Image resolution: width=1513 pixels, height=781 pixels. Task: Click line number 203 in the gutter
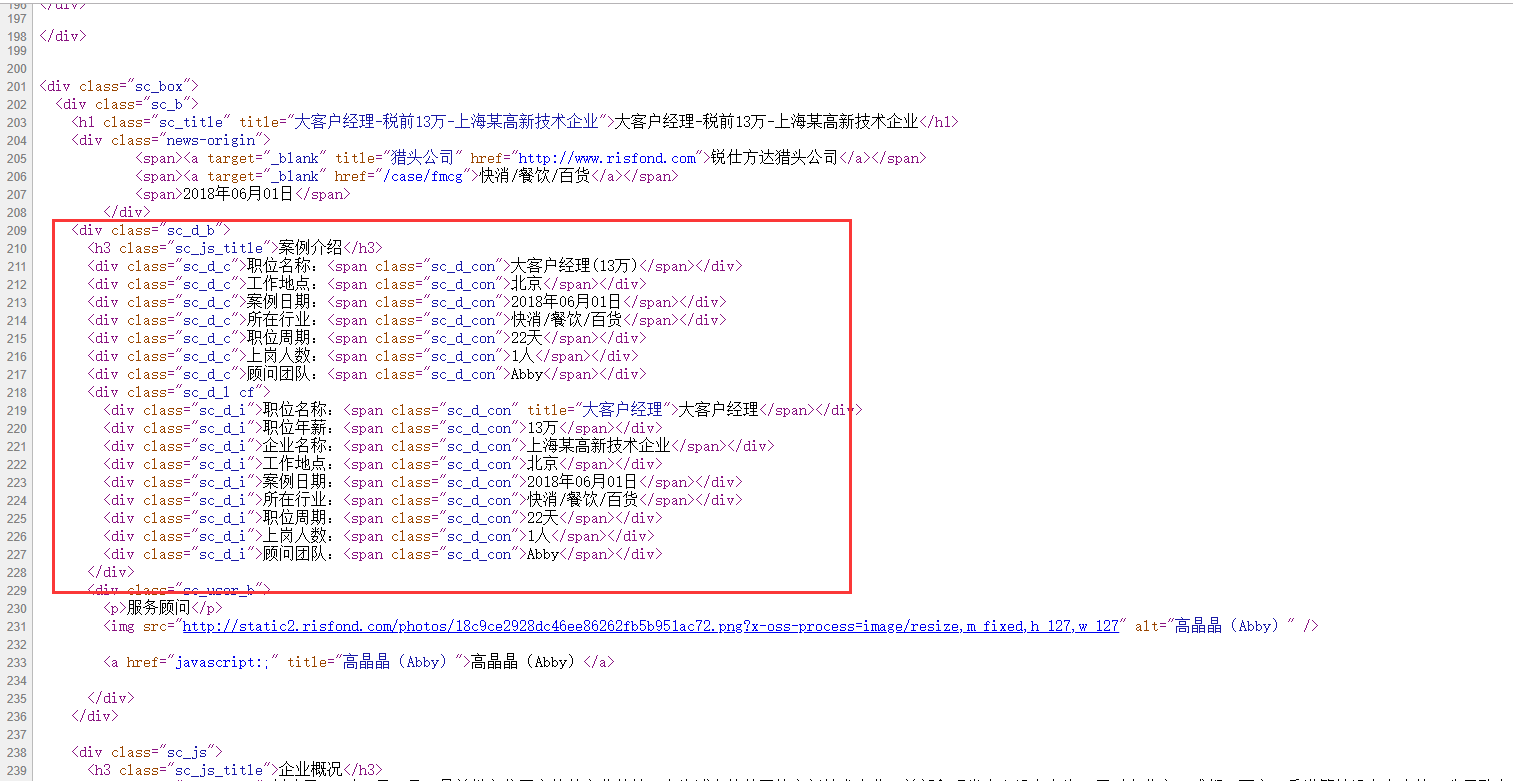[16, 122]
